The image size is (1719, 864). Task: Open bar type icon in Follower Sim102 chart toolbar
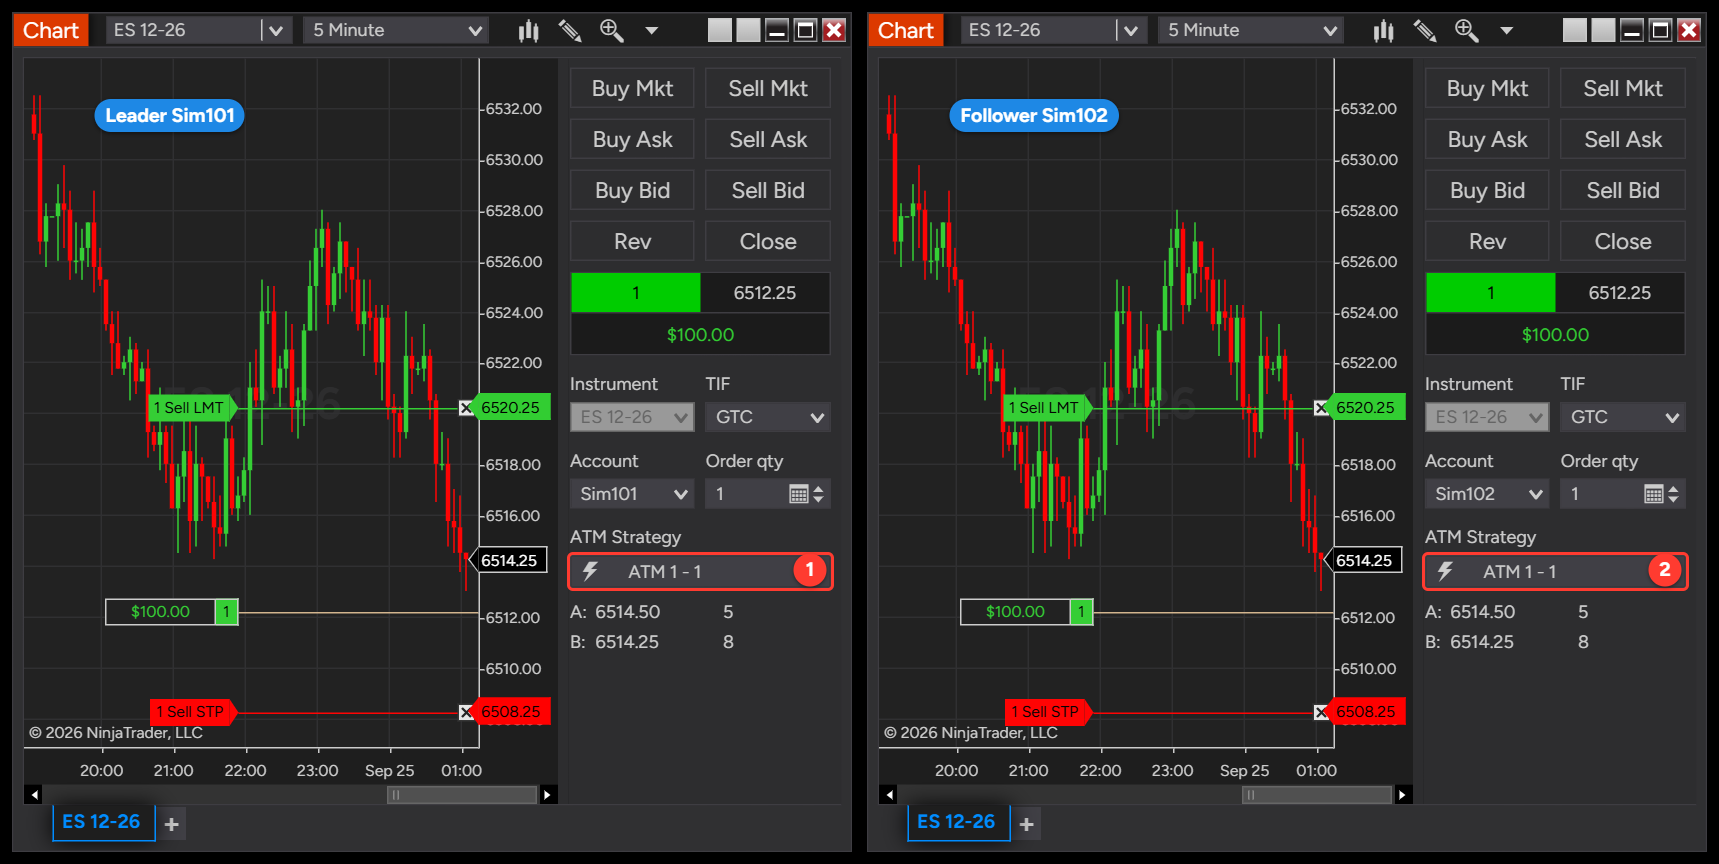point(1384,31)
